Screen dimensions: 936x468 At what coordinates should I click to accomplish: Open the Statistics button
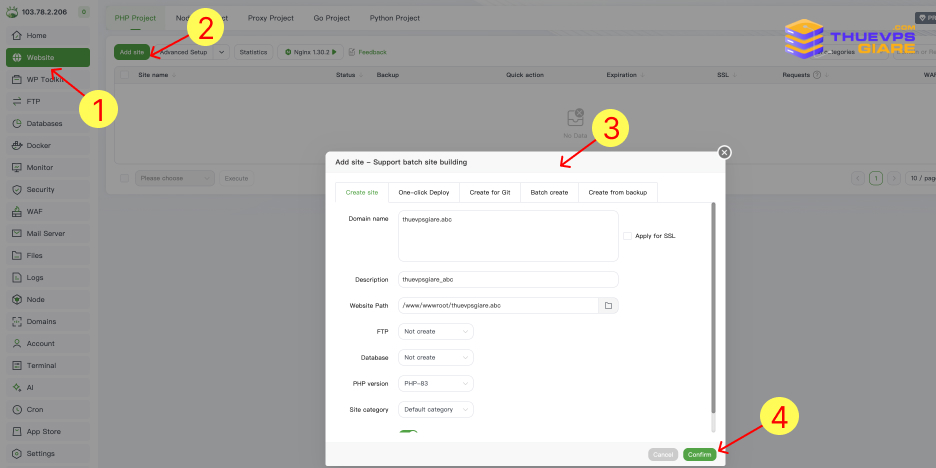pos(254,52)
